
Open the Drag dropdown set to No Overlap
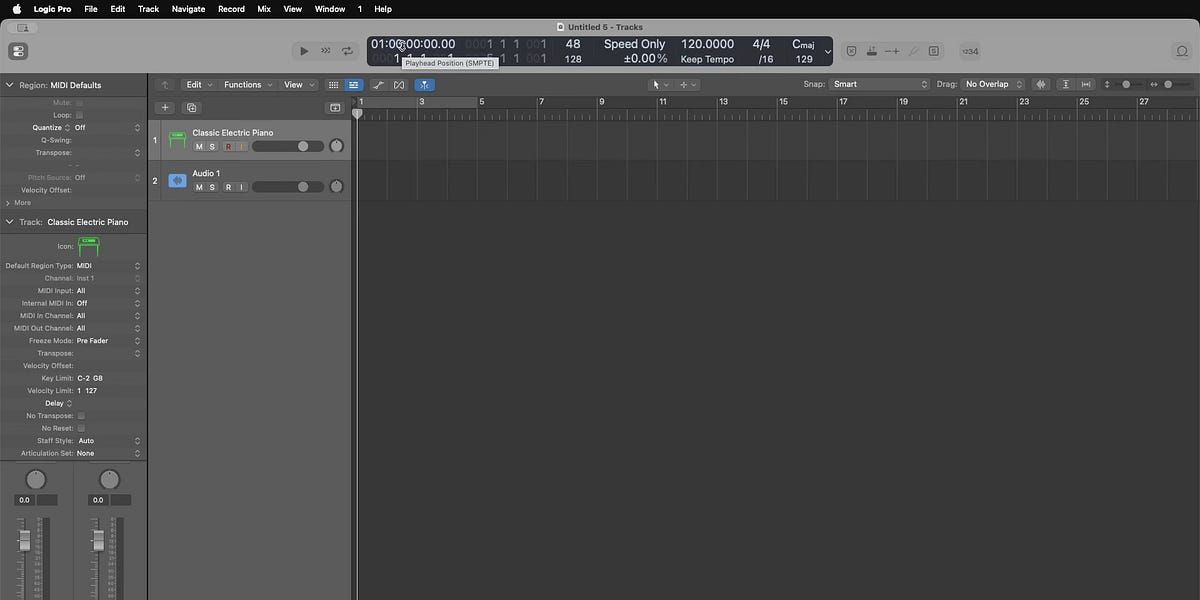tap(993, 85)
